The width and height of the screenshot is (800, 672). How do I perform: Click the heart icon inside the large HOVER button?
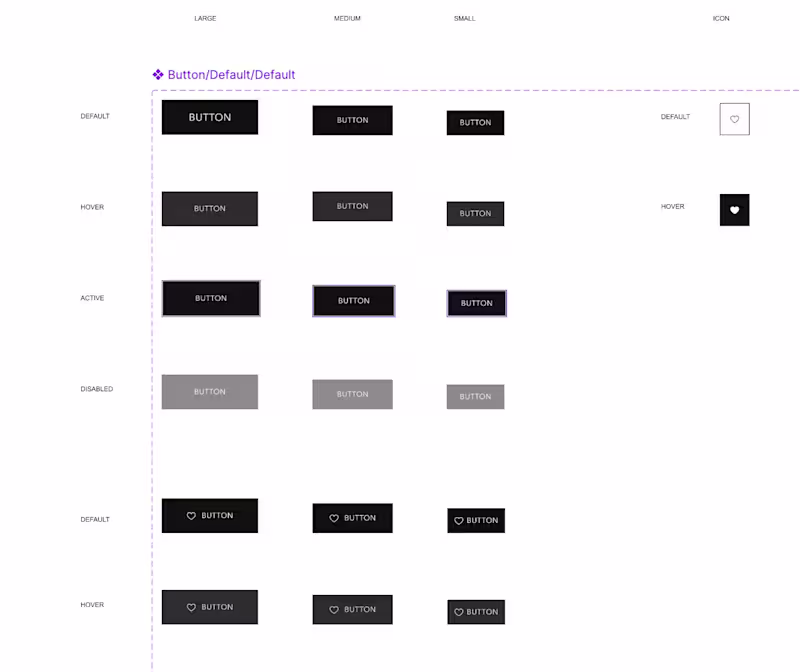(x=190, y=606)
